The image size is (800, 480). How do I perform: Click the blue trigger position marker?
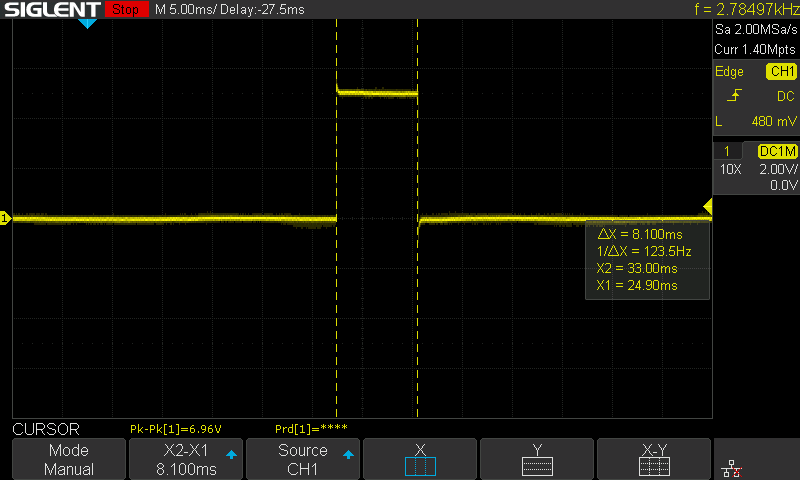(x=87, y=22)
